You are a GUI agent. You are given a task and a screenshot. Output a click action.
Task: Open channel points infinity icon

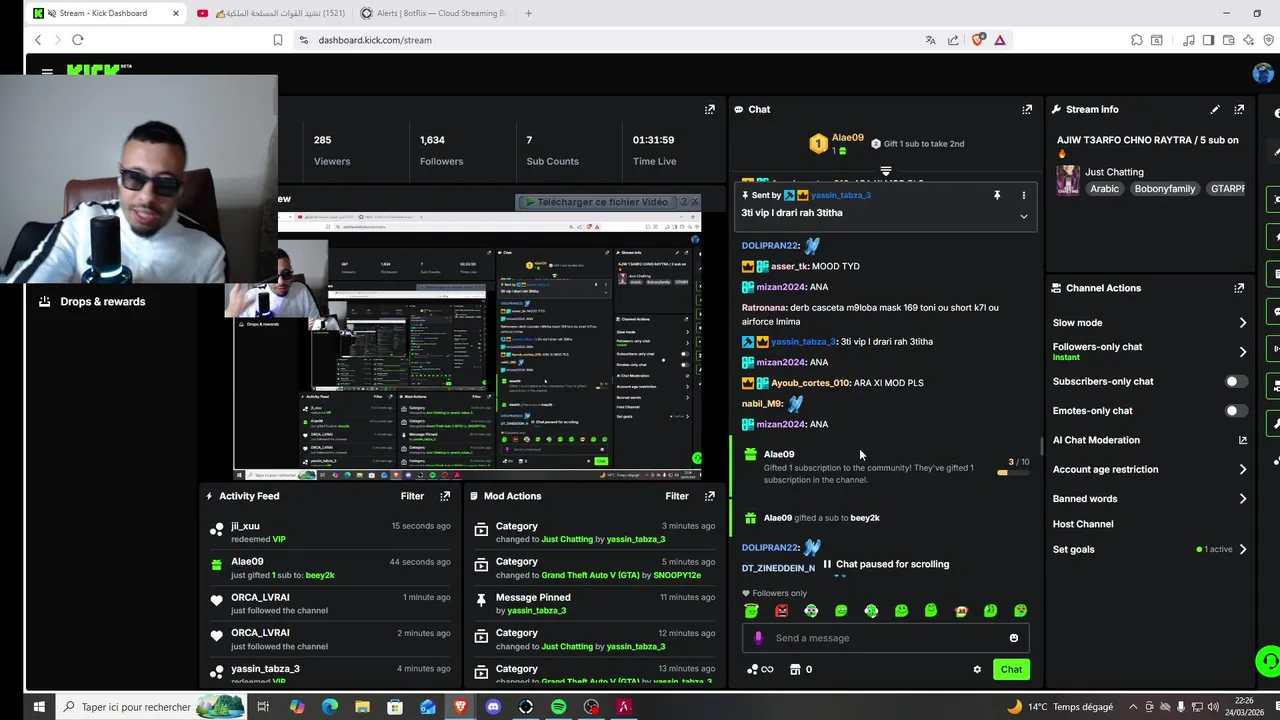(760, 669)
